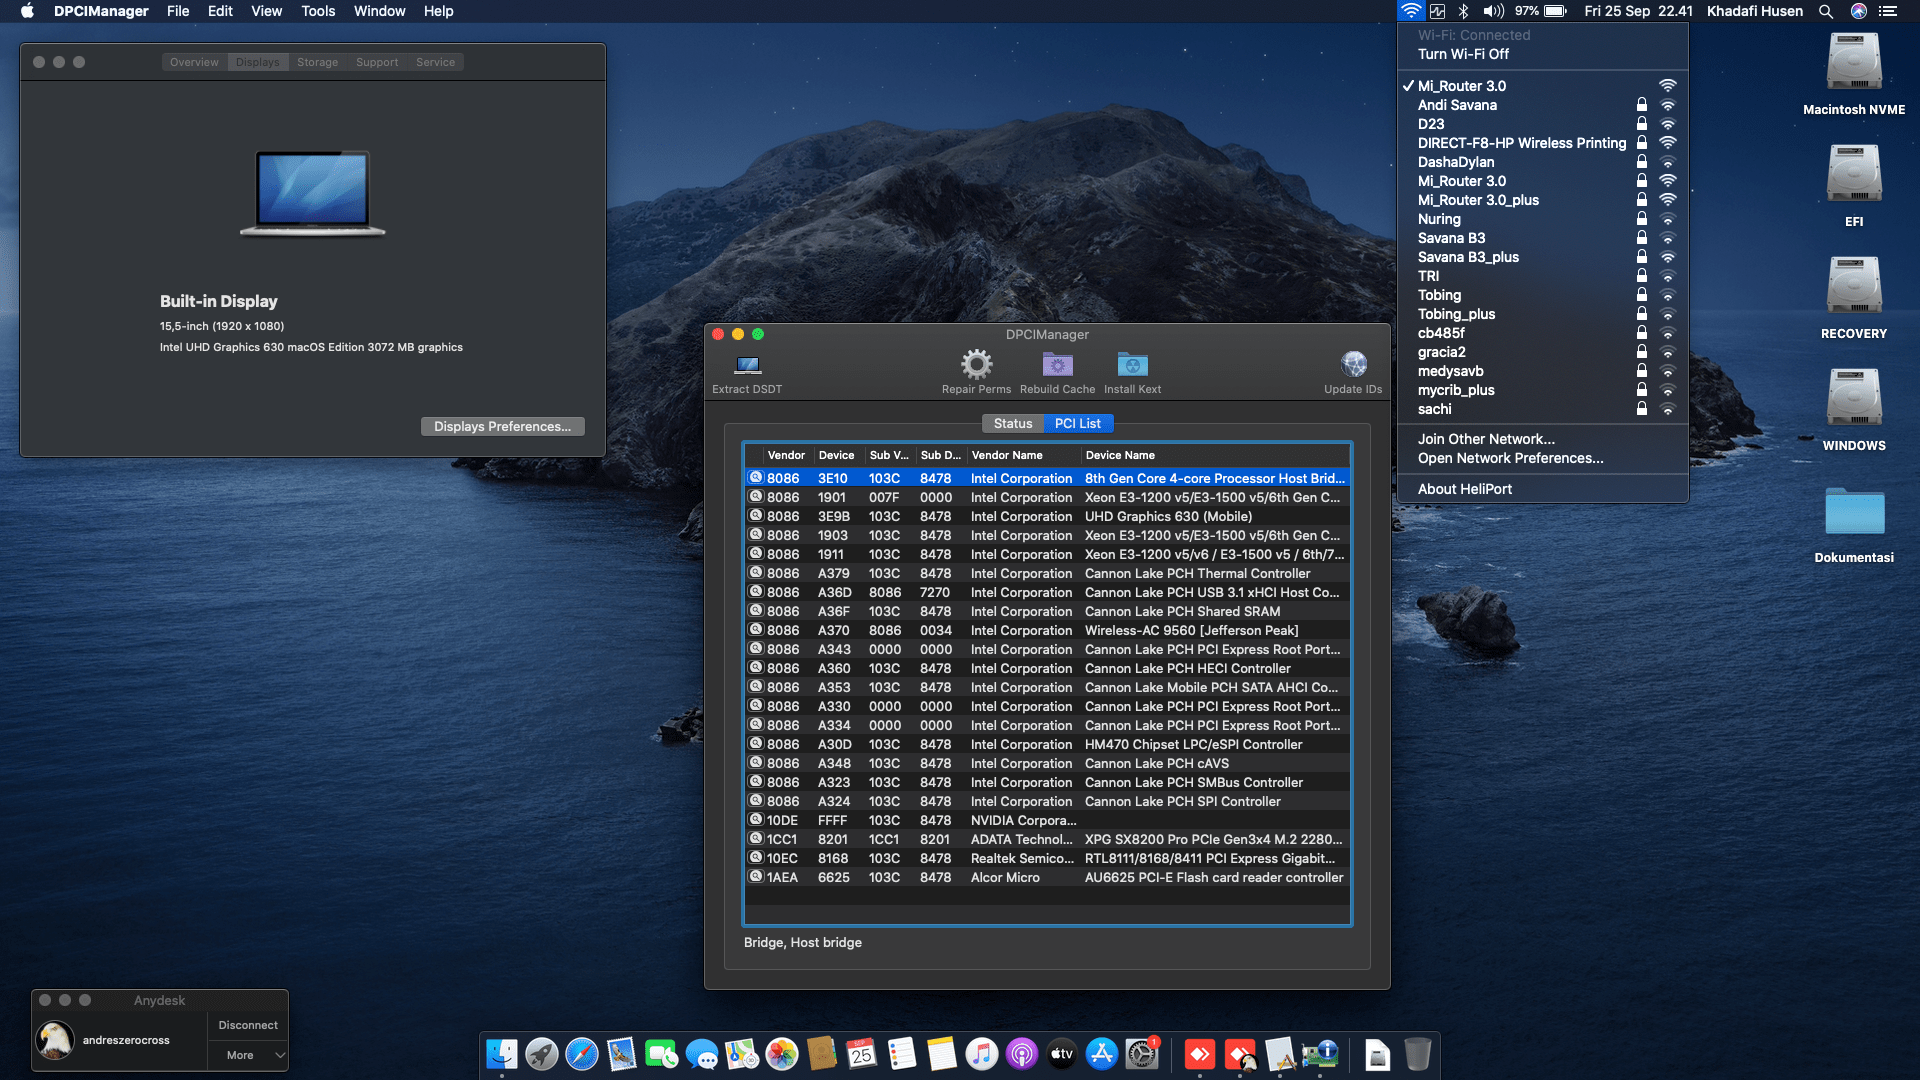Turn Wi-Fi Off from the Wi-Fi menu
This screenshot has height=1080, width=1920.
coord(1463,54)
